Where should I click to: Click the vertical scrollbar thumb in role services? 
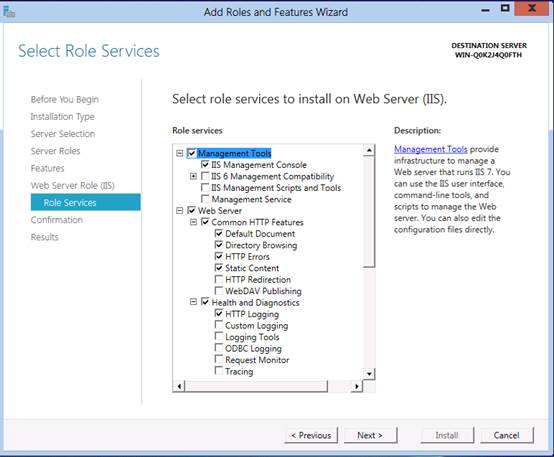(x=369, y=211)
